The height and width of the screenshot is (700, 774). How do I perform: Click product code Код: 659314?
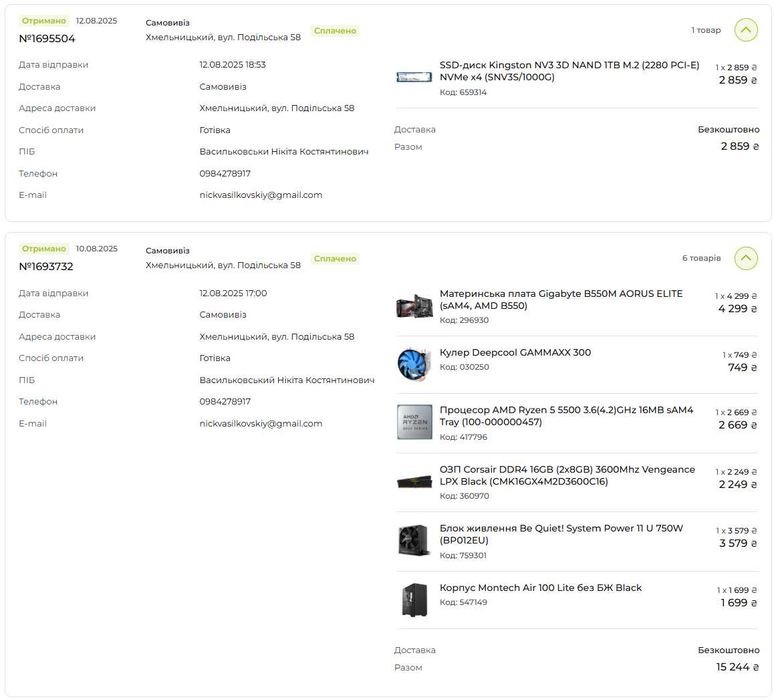pos(463,92)
